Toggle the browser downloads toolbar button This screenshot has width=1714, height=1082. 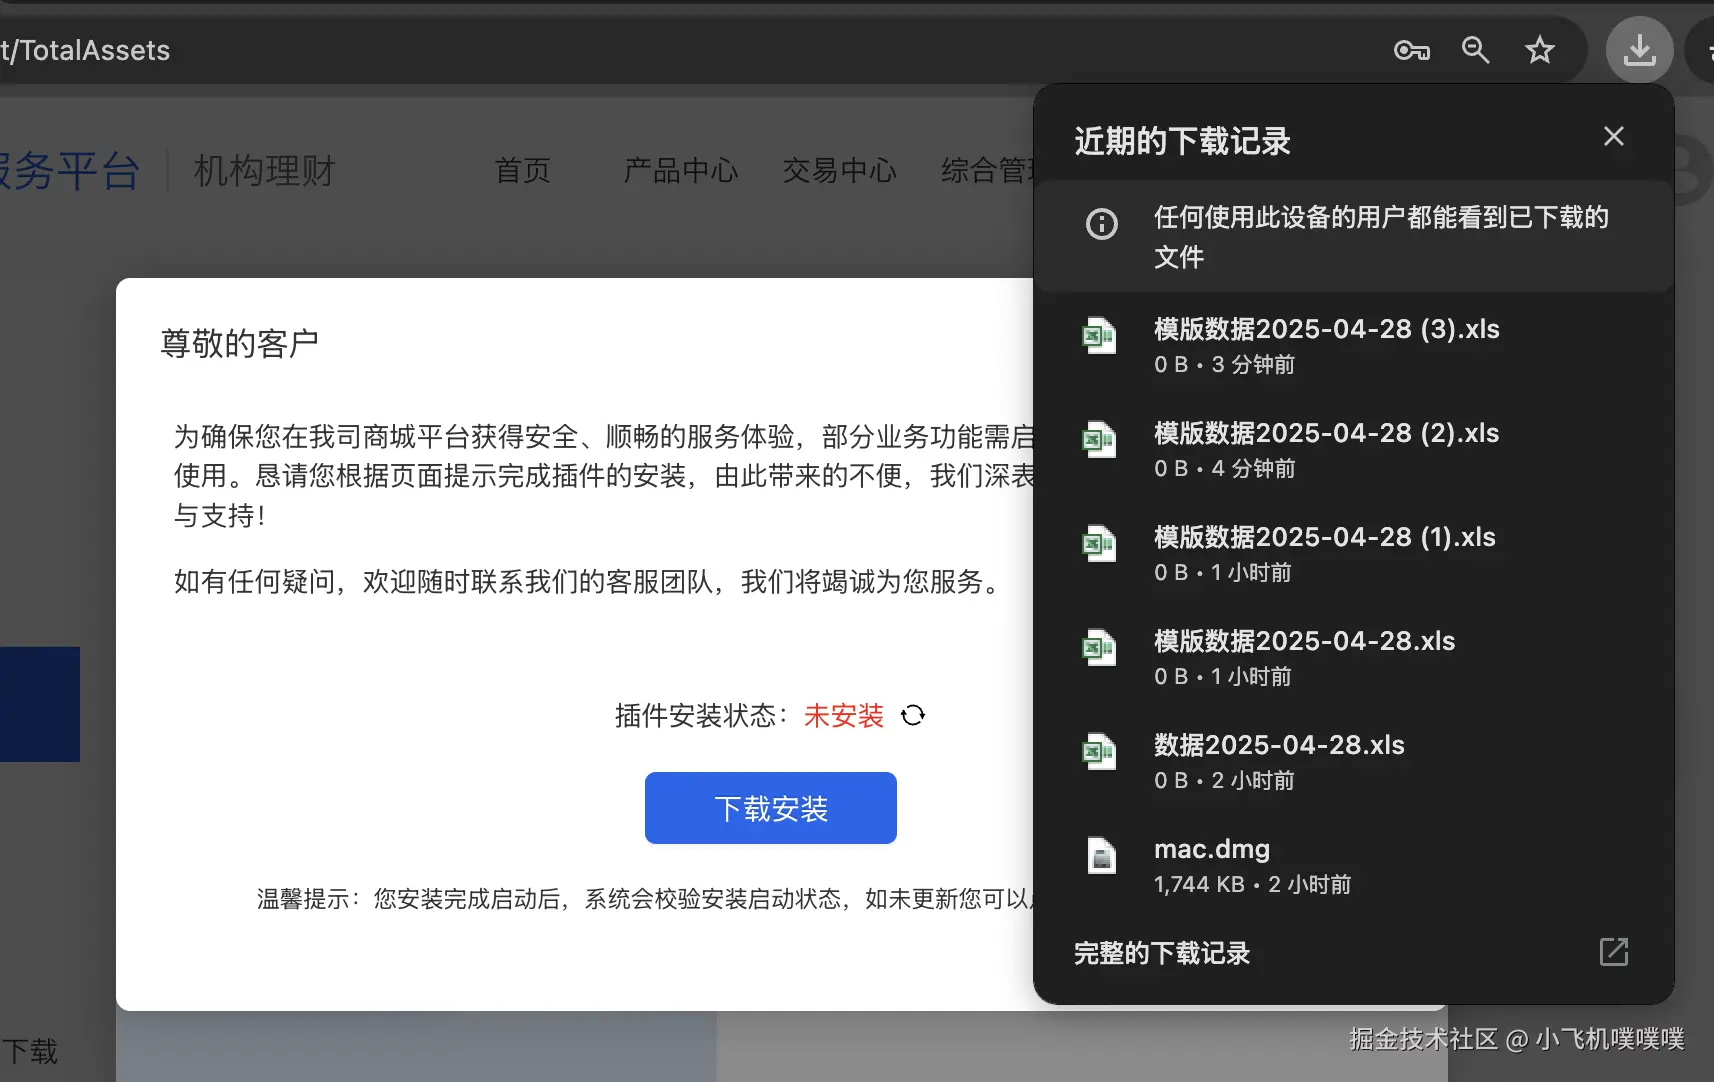[x=1639, y=50]
